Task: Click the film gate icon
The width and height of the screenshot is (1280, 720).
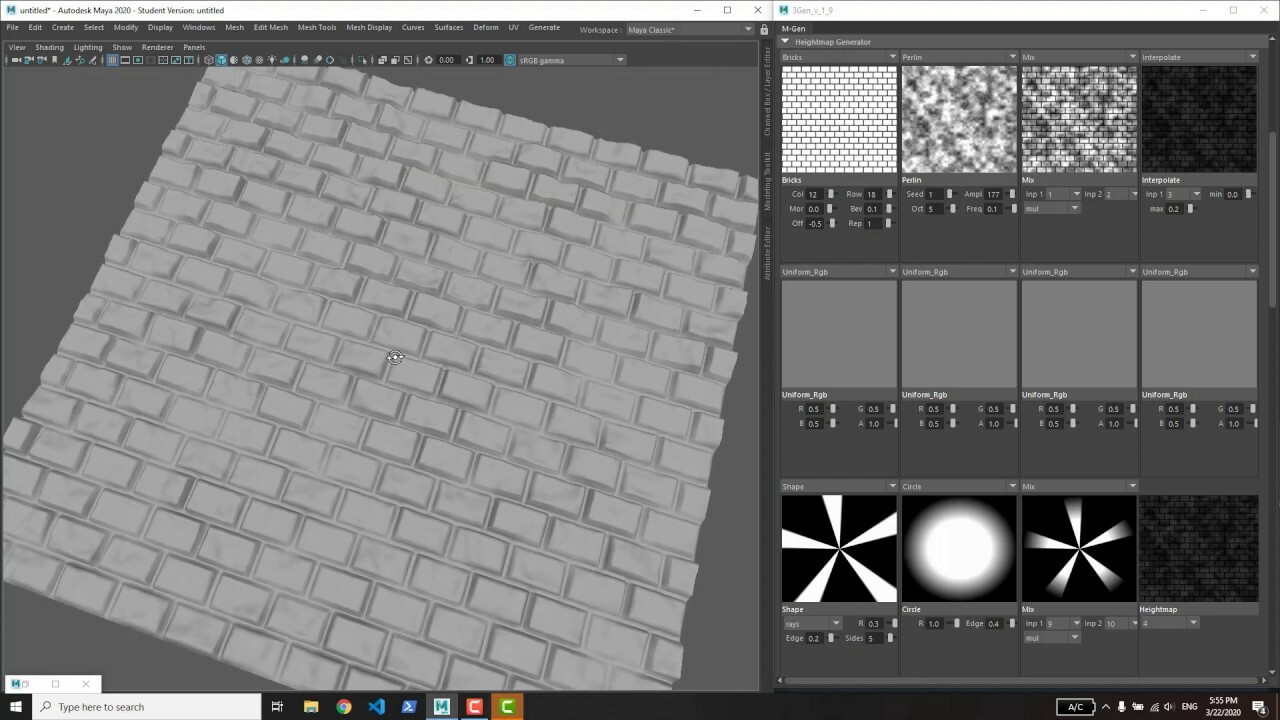Action: (x=125, y=59)
